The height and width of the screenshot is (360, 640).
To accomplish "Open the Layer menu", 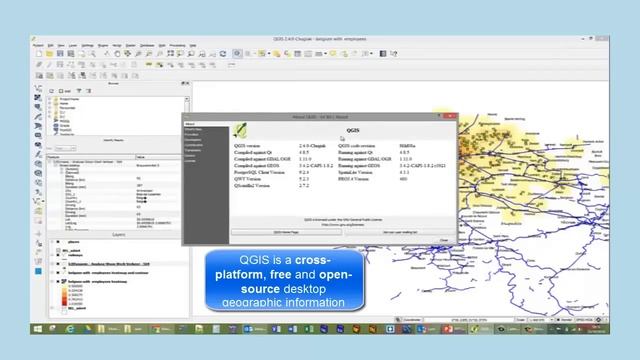I will tap(73, 45).
